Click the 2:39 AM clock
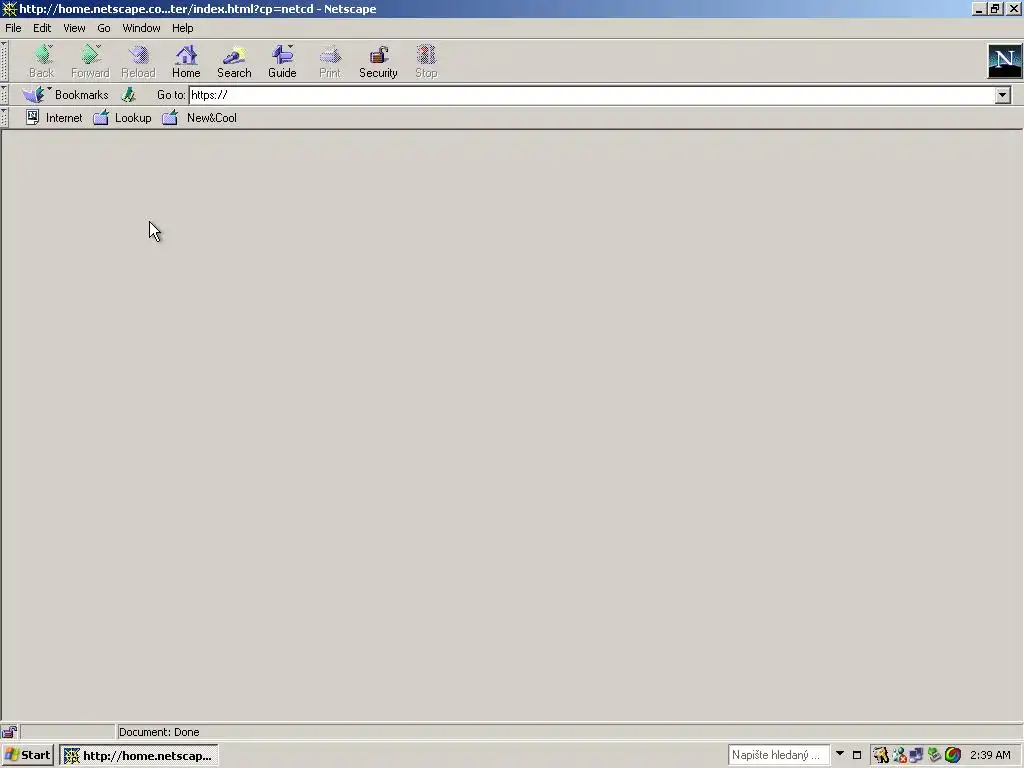This screenshot has width=1024, height=768. coord(990,755)
